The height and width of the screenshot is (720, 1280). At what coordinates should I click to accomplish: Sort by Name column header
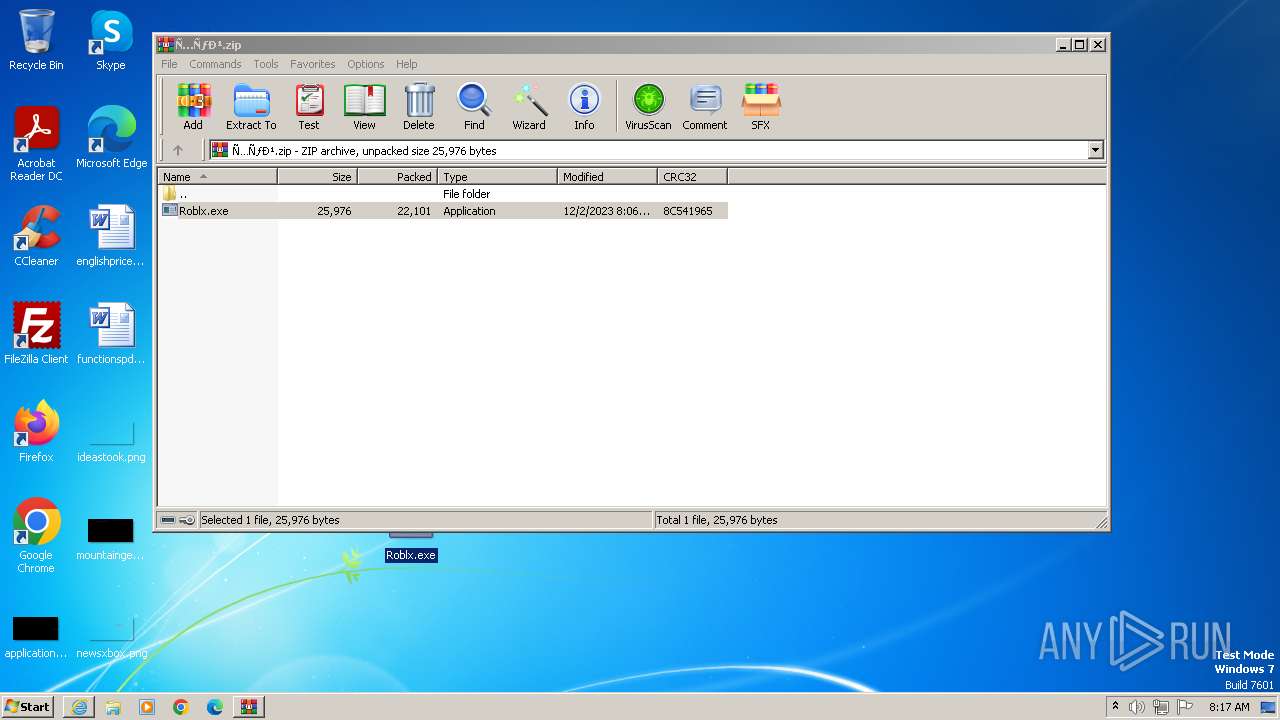[x=218, y=176]
